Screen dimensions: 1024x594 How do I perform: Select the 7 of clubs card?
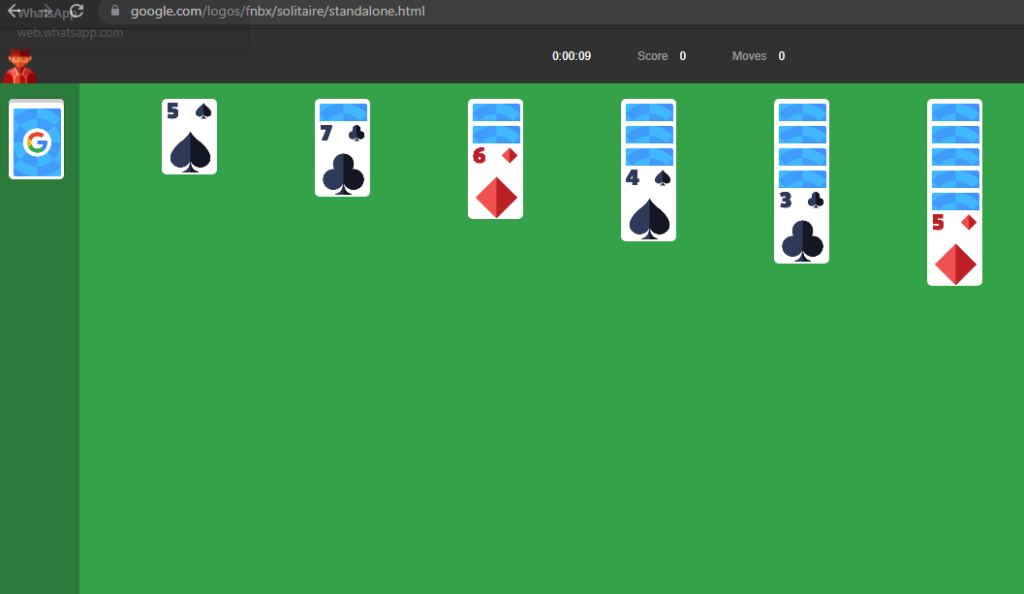342,159
